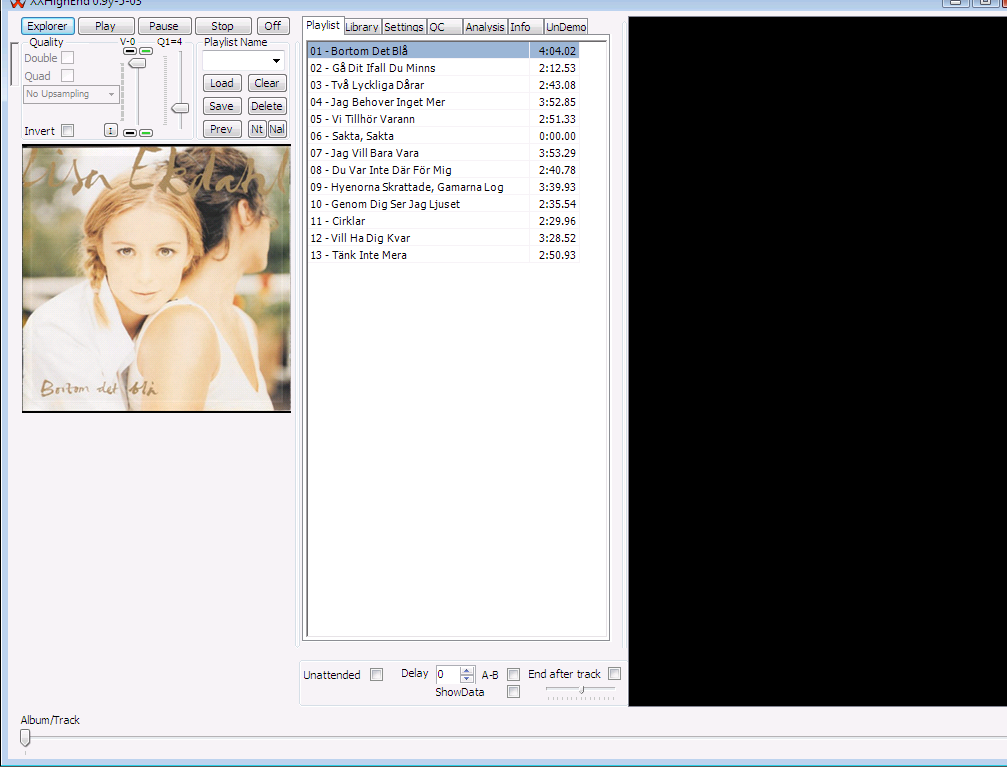Click the green indicator button above the volume slider
Viewport: 1007px width, 767px height.
click(x=146, y=51)
